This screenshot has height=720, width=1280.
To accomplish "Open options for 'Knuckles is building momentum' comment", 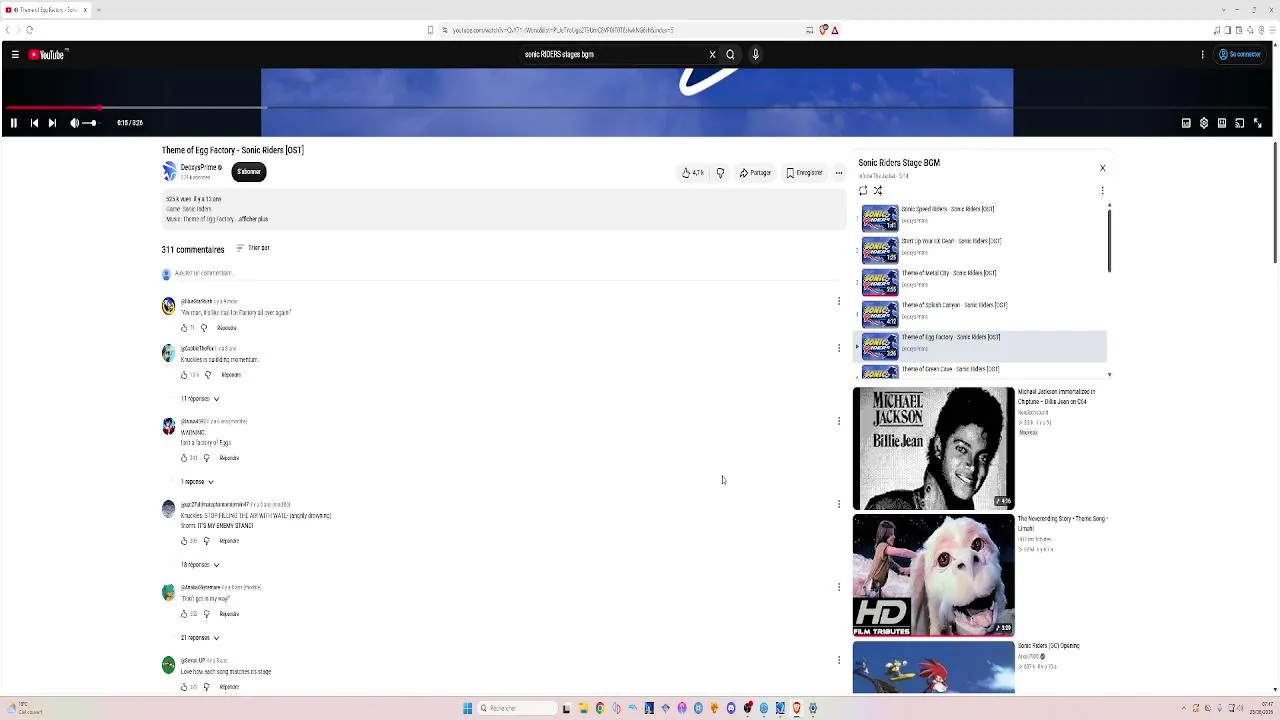I will (839, 348).
